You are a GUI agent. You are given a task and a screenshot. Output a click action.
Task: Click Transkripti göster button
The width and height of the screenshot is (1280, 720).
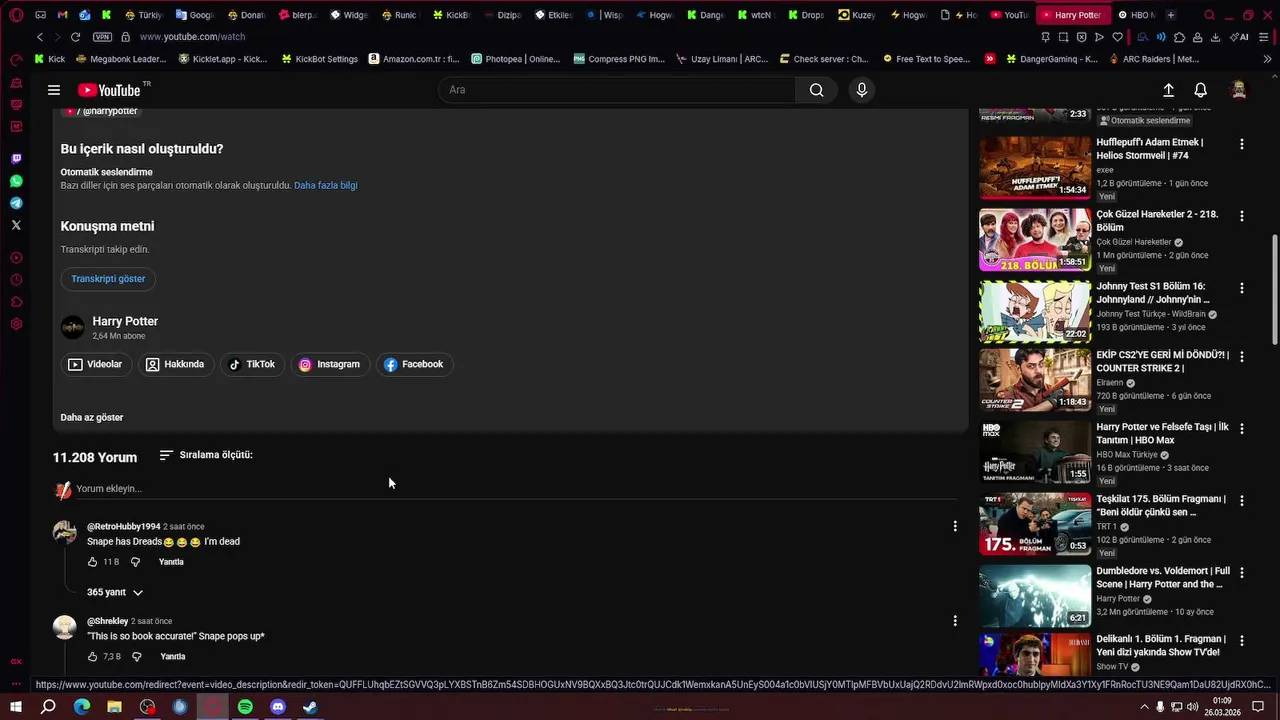pyautogui.click(x=108, y=279)
